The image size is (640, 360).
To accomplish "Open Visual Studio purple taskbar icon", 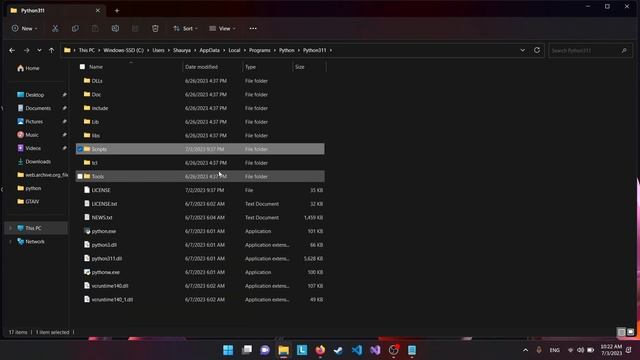I will pyautogui.click(x=375, y=350).
